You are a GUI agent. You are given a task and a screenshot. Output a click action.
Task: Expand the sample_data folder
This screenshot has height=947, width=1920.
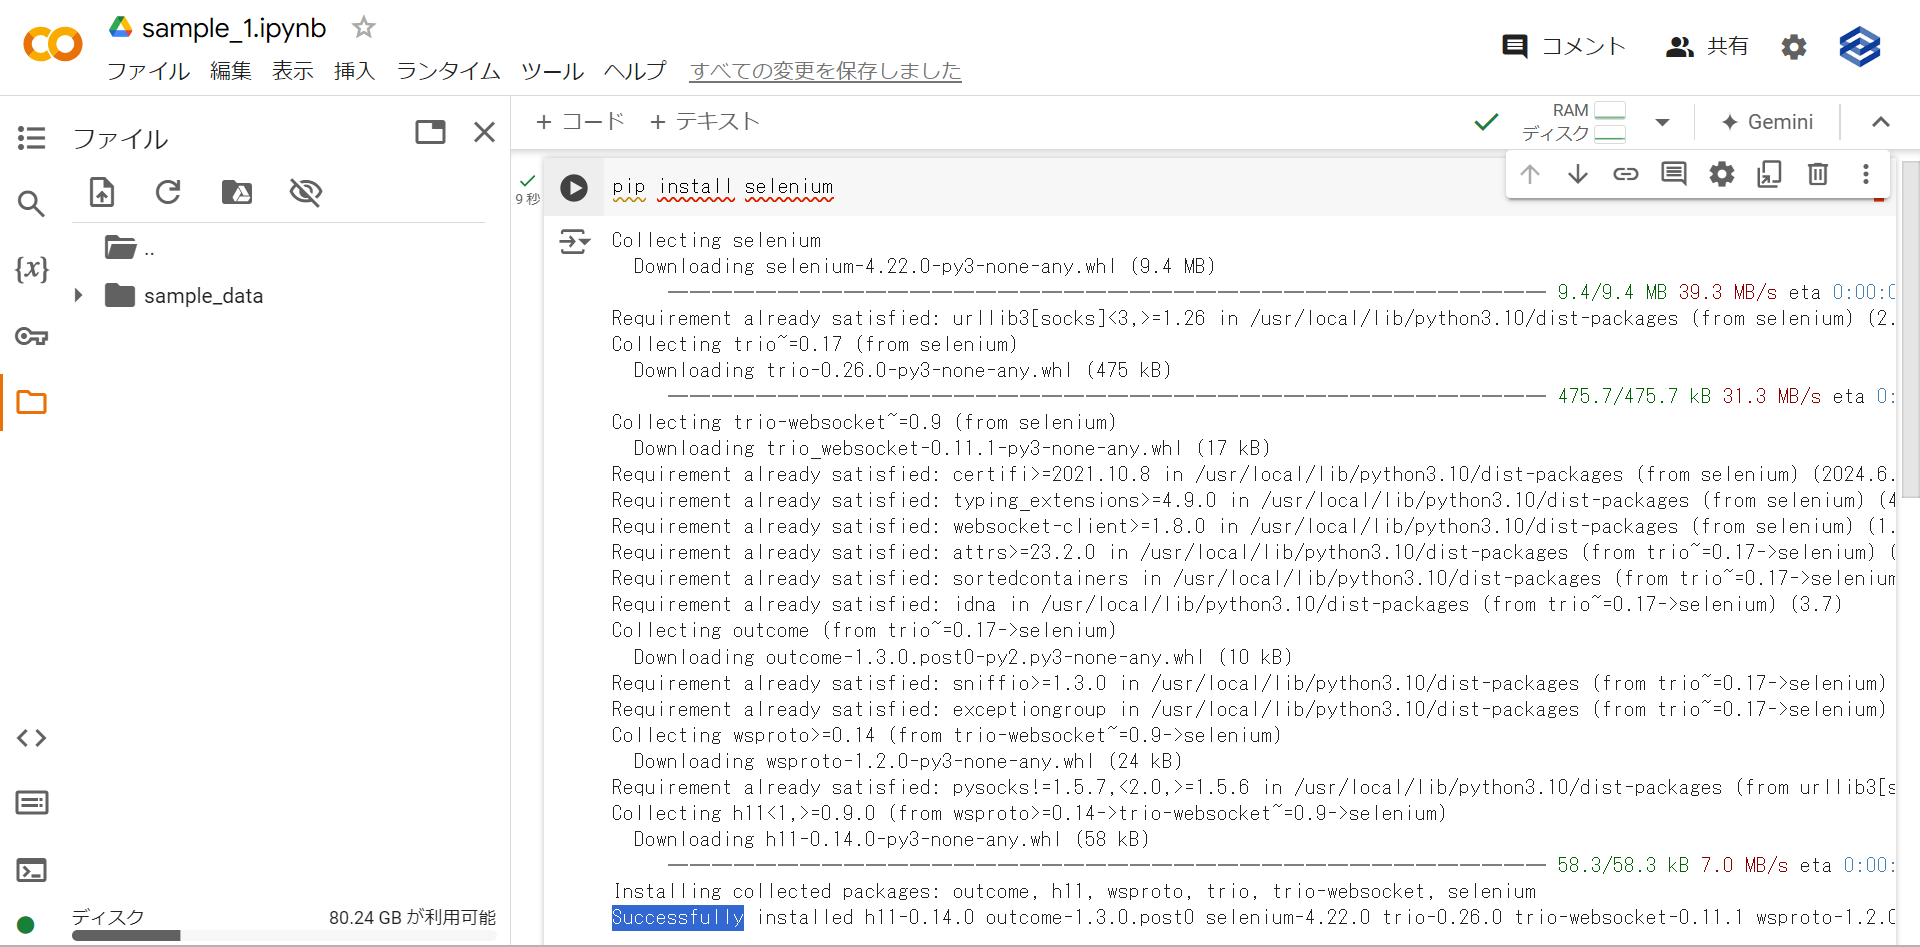[x=79, y=295]
